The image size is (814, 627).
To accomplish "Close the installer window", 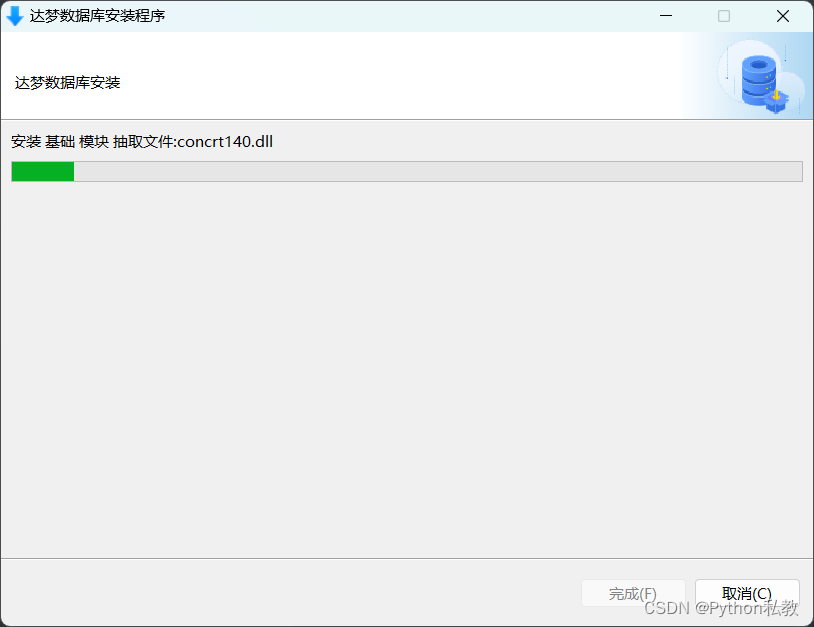I will (782, 16).
